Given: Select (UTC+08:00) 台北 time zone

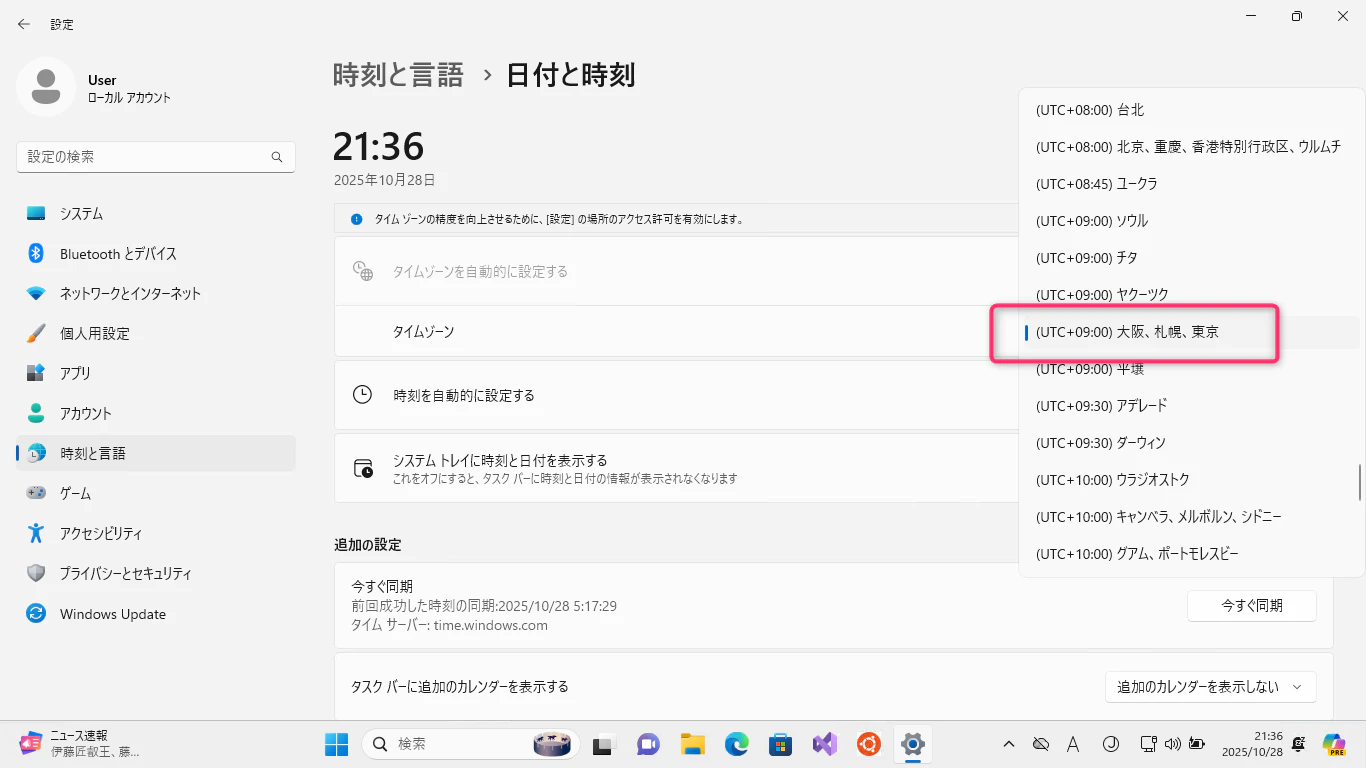Looking at the screenshot, I should pos(1190,110).
